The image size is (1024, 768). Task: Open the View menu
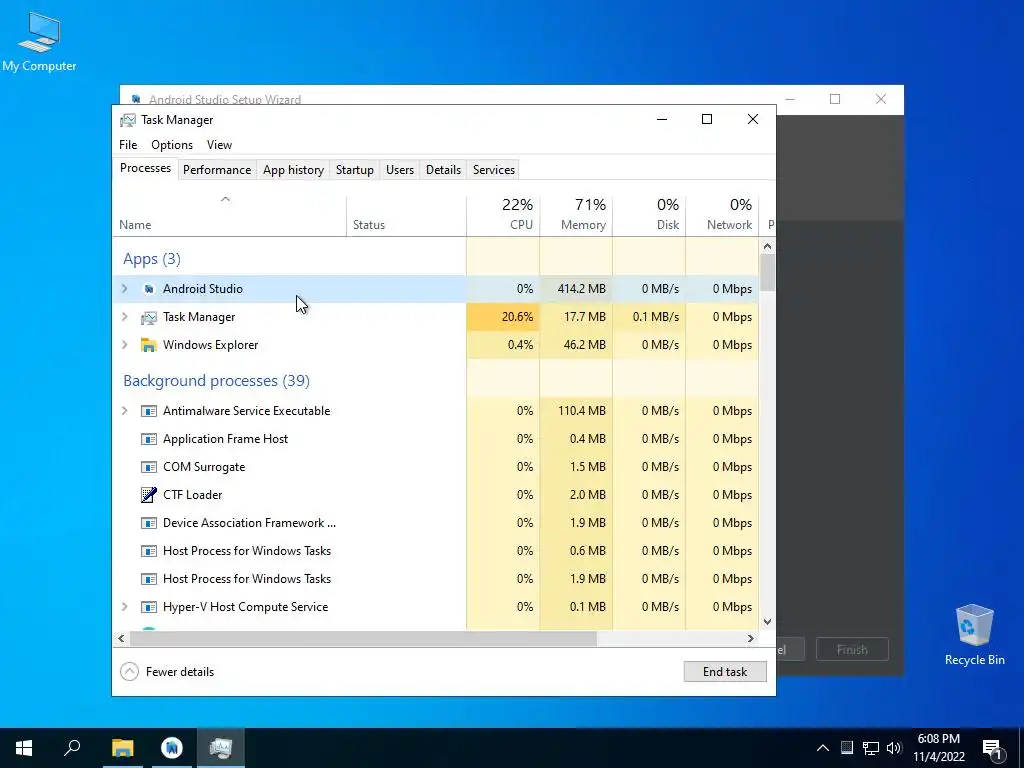(219, 145)
